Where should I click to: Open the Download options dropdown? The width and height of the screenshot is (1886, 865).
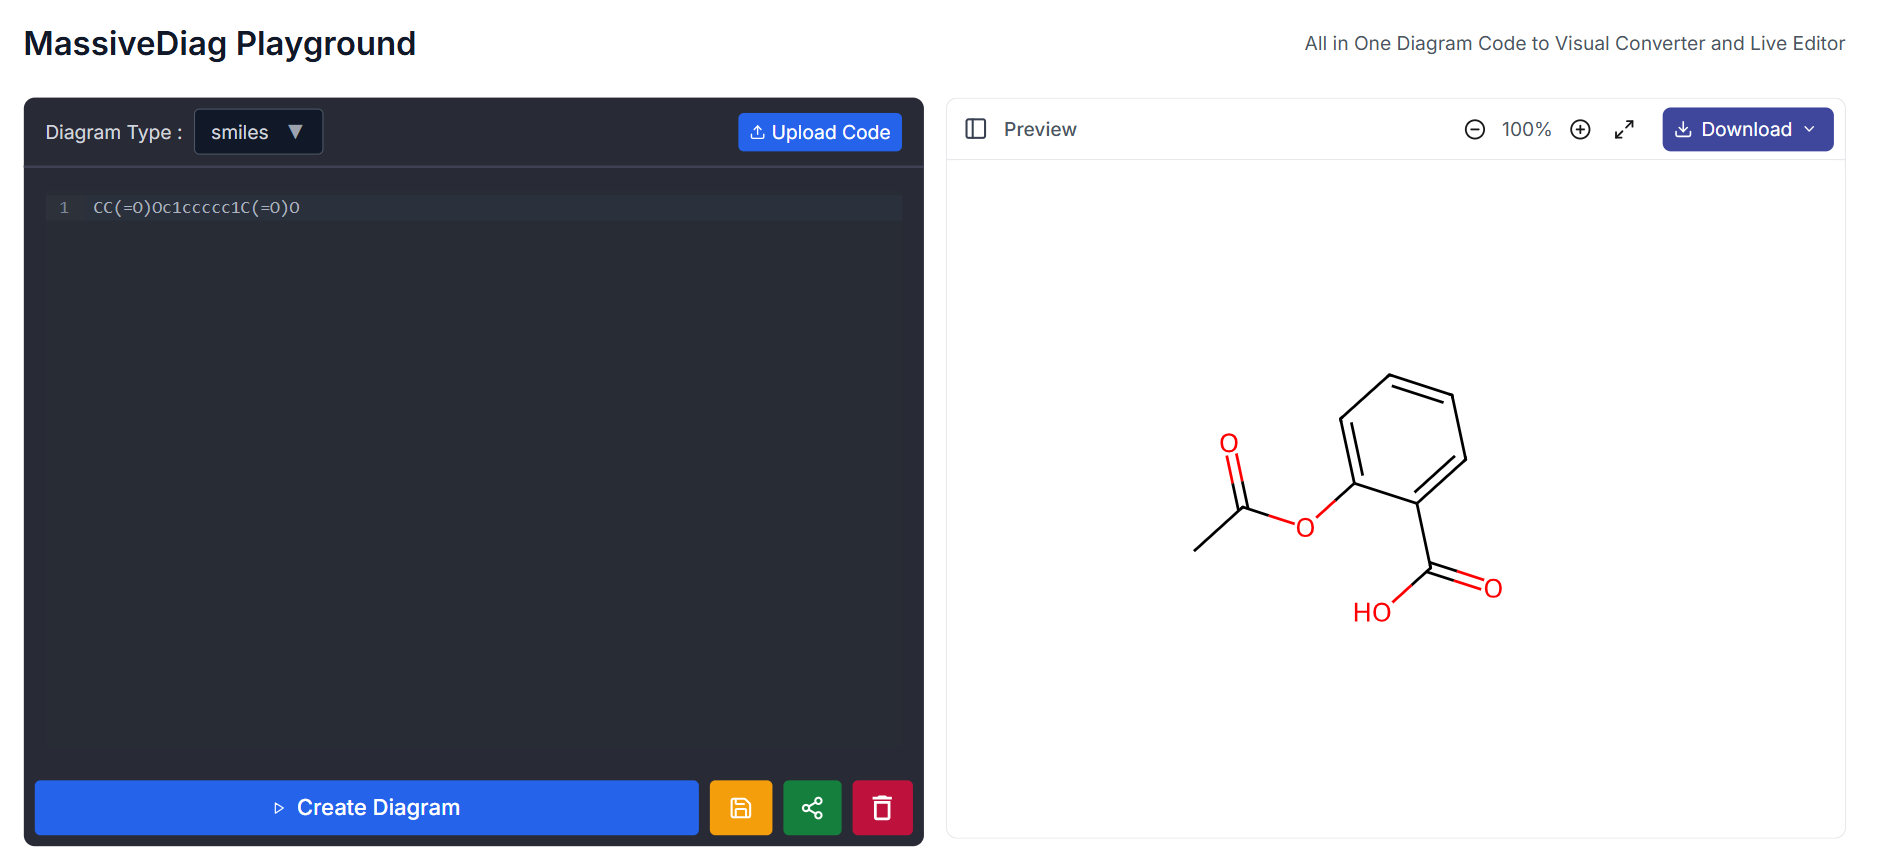point(1747,130)
